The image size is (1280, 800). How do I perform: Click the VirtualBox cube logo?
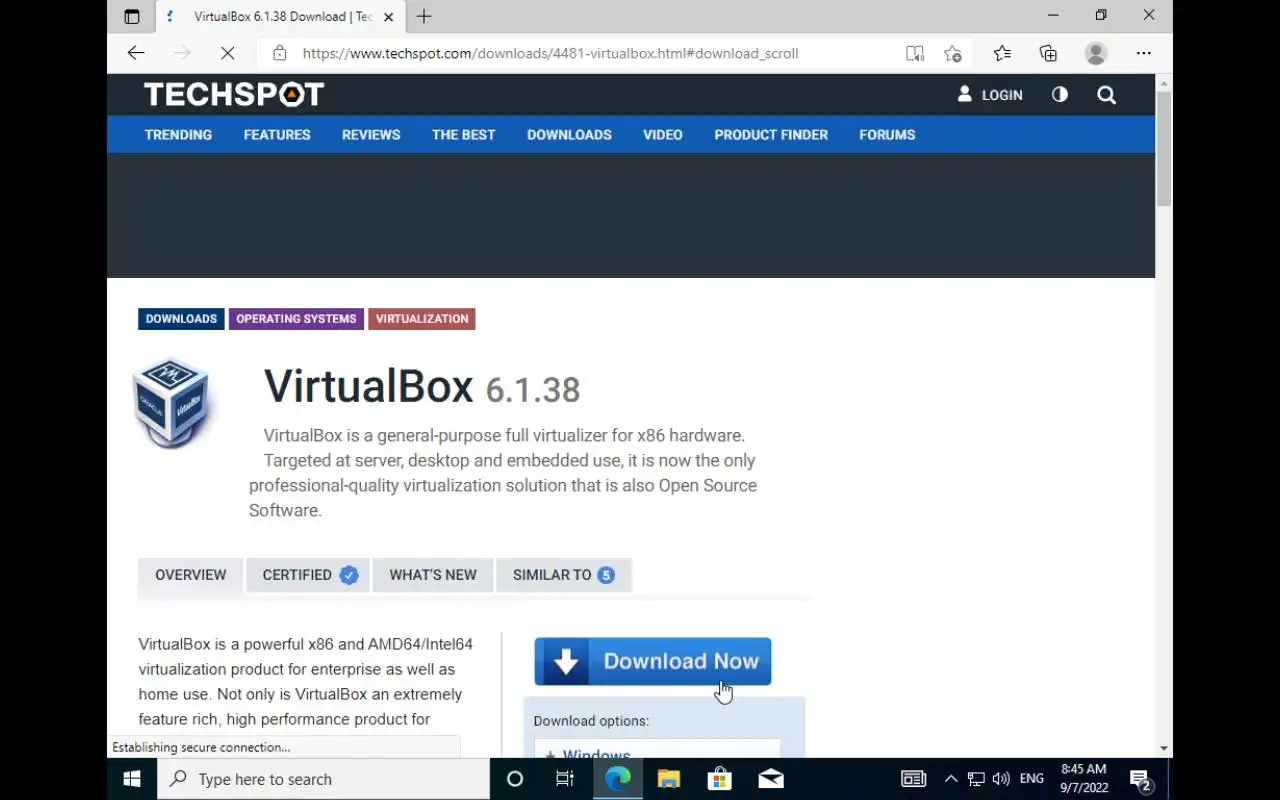click(x=172, y=403)
